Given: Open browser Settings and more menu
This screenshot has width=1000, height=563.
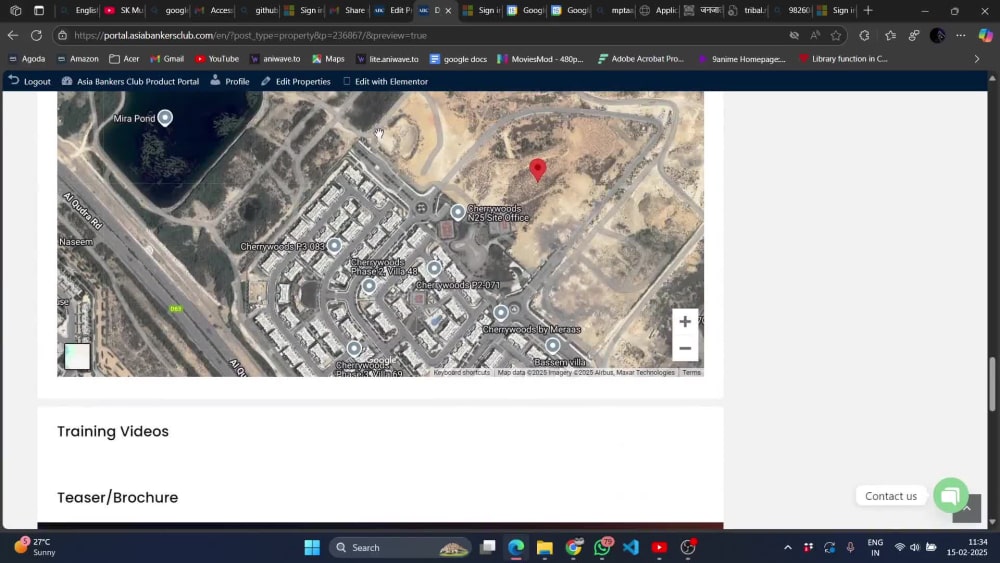Looking at the screenshot, I should (960, 36).
